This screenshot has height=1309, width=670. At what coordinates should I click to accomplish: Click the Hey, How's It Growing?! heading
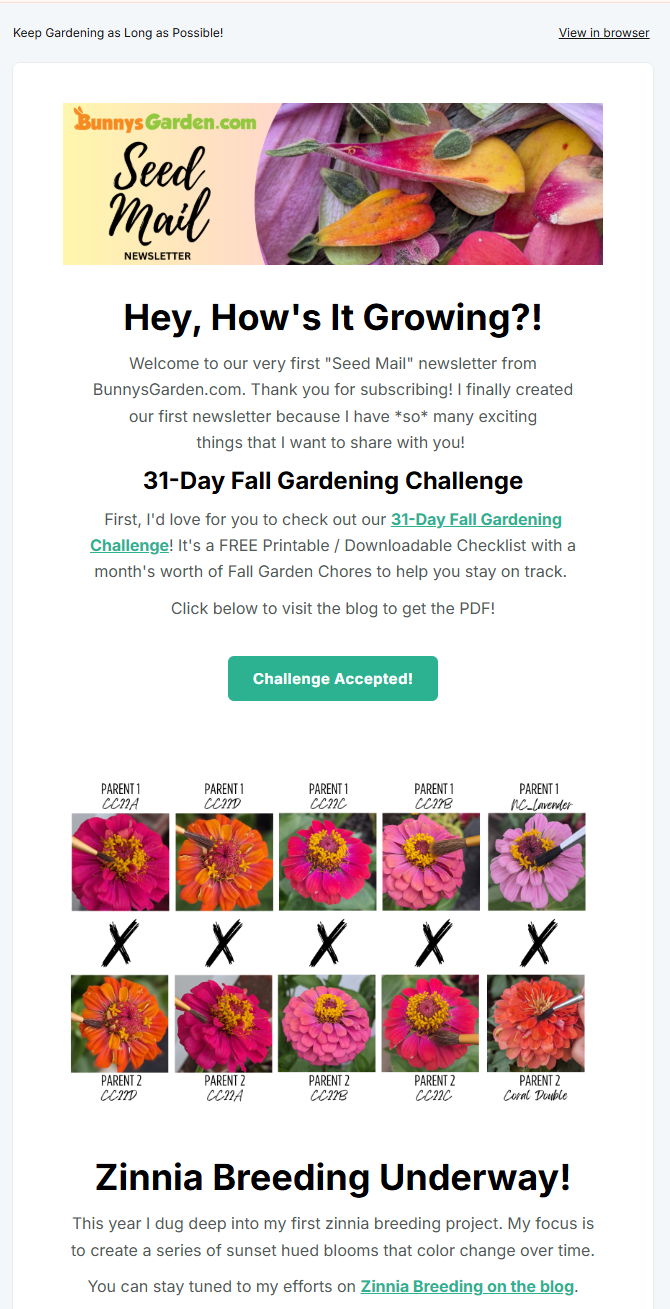pos(333,318)
